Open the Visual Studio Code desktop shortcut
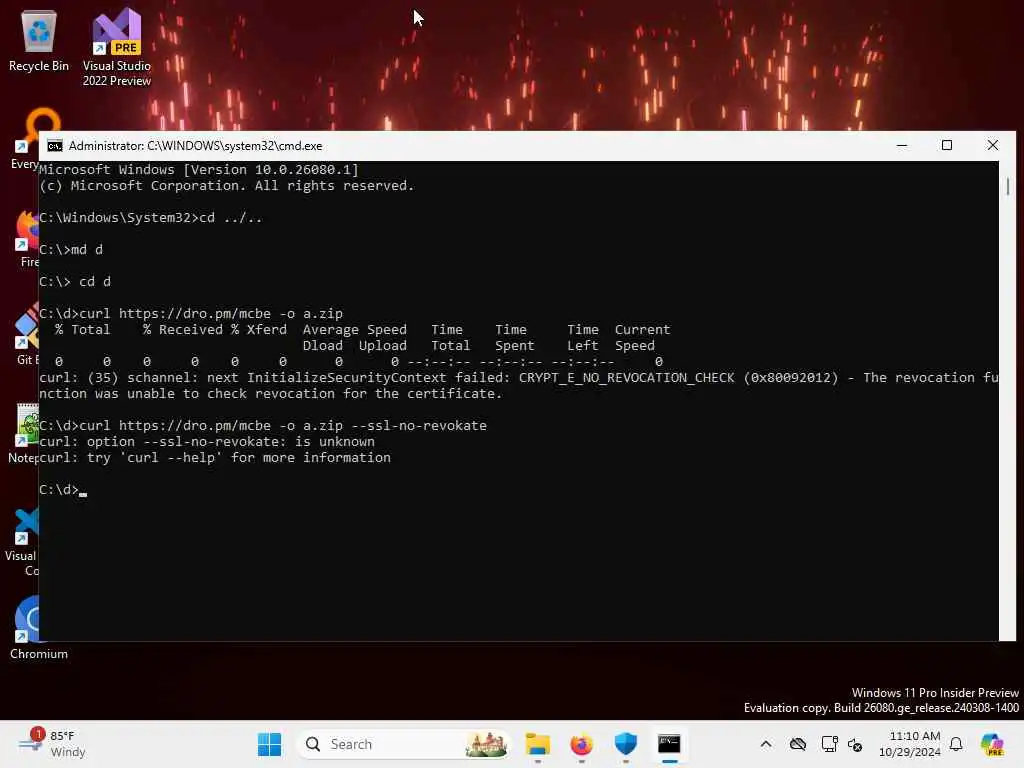Screen dimensions: 1024x768 pyautogui.click(x=24, y=541)
